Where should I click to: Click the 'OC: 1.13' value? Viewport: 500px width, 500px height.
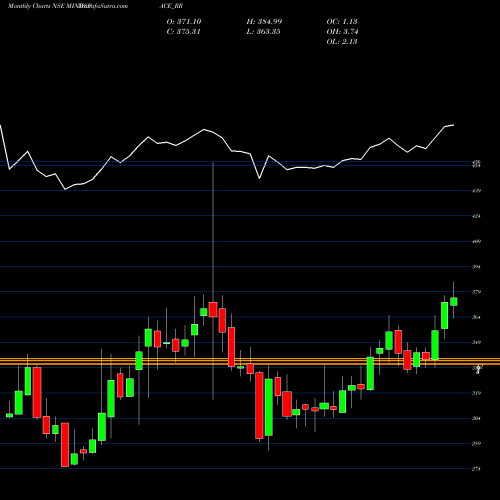342,22
